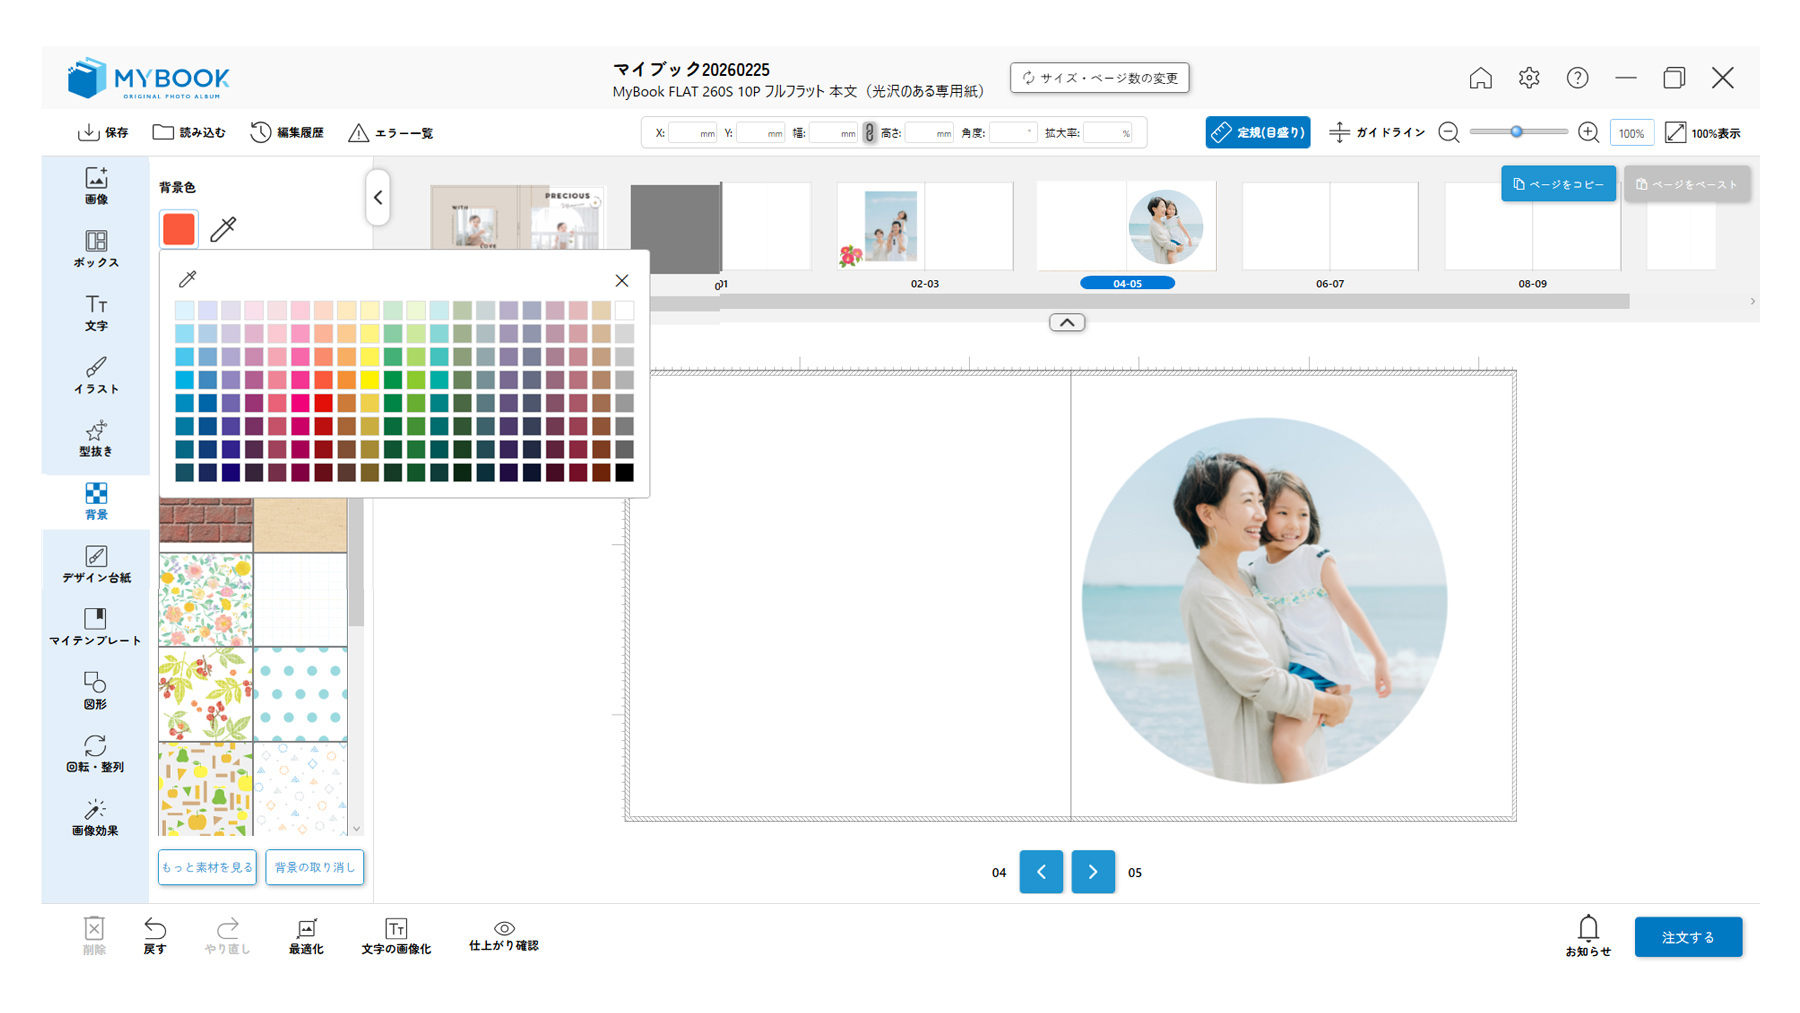1800x1013 pixels.
Task: Go to next page spread arrow
Action: point(1093,872)
